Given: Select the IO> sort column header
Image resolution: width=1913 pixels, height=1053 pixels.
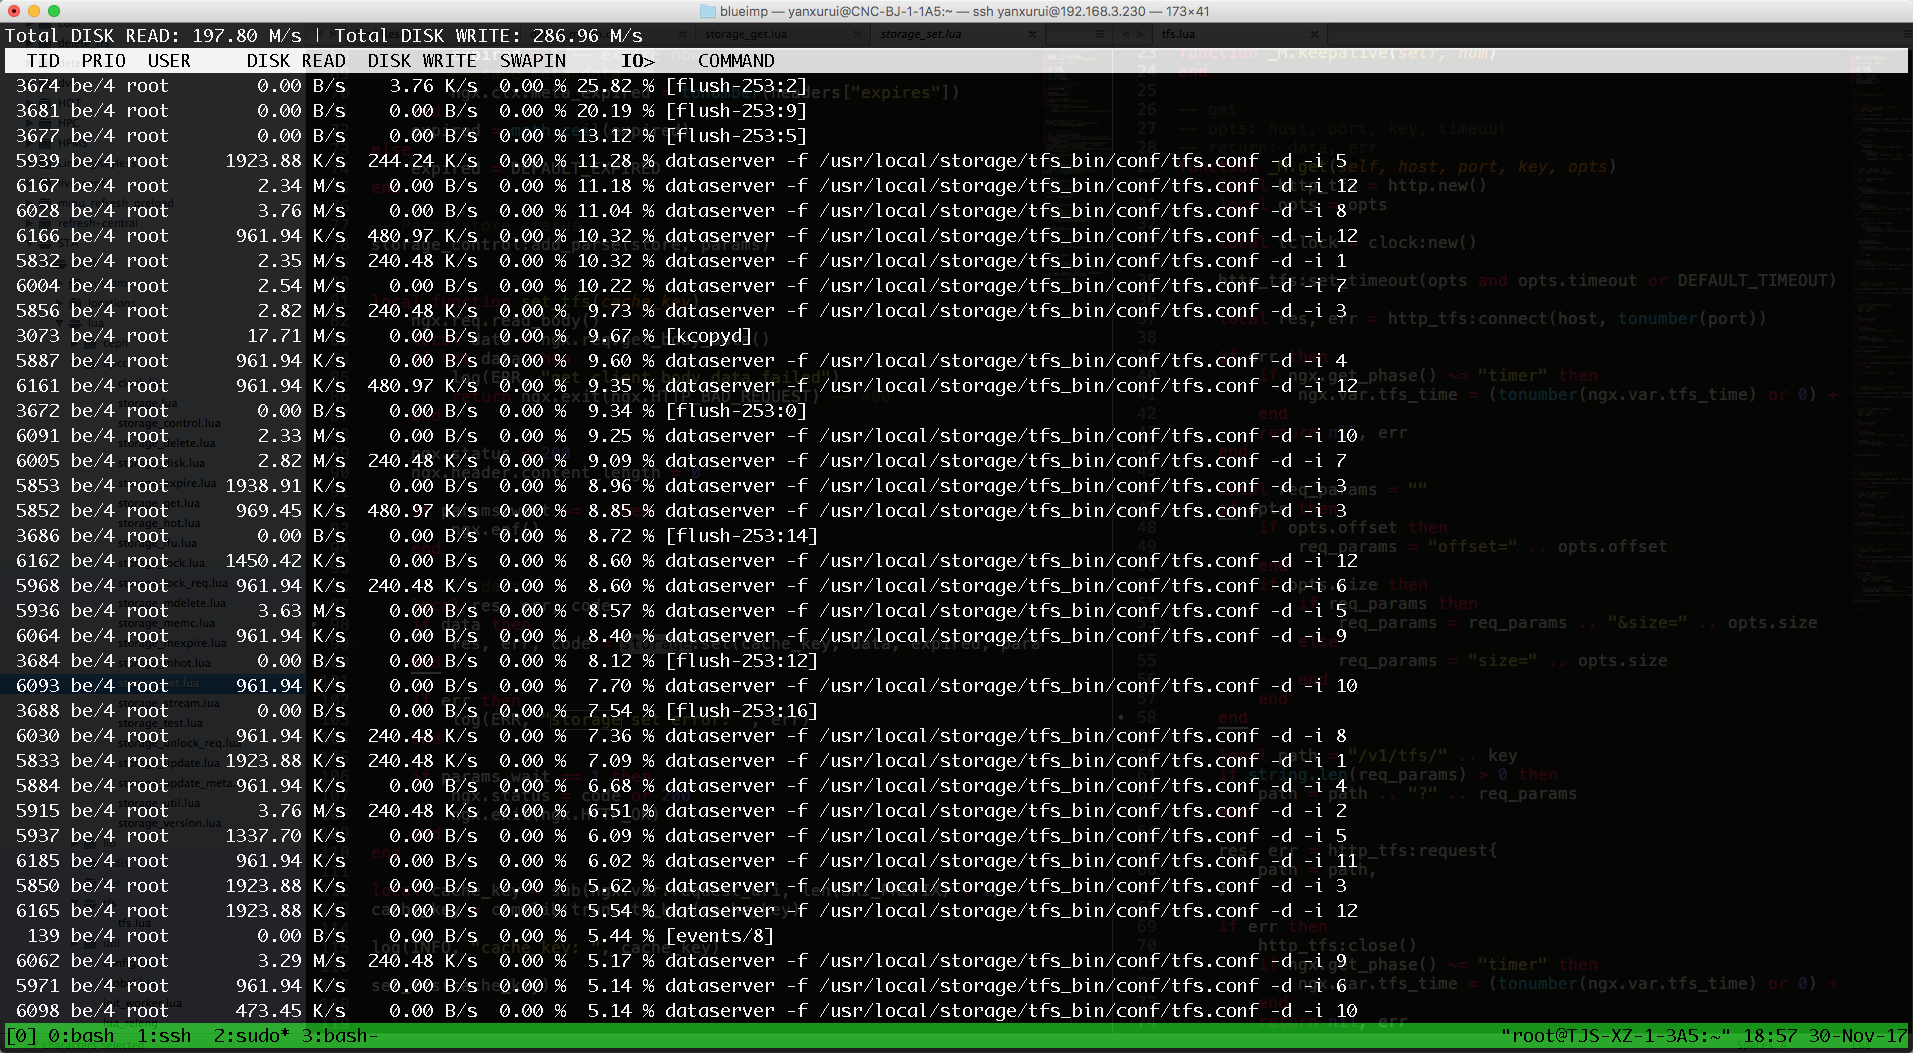Looking at the screenshot, I should tap(637, 61).
